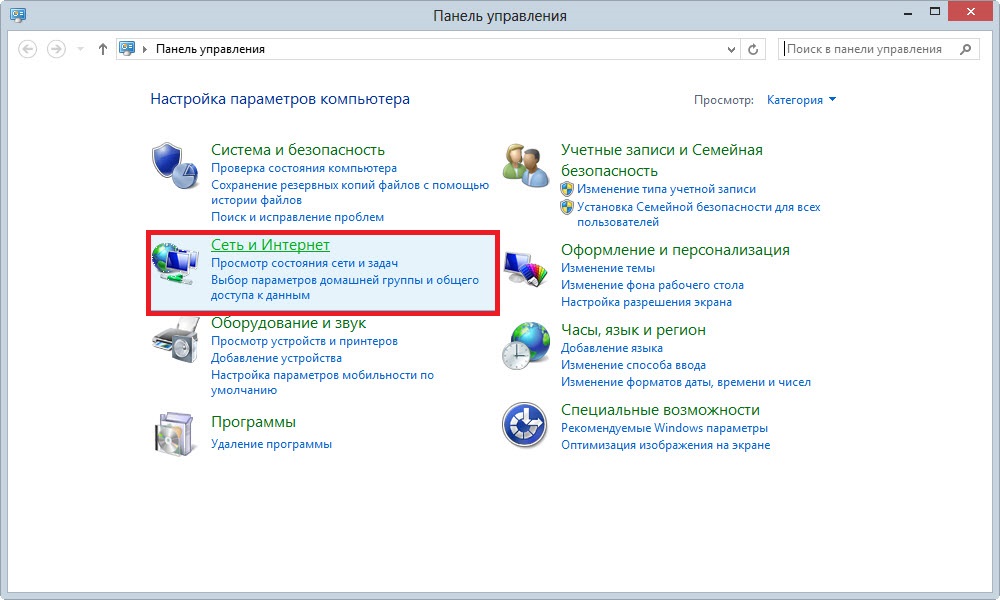This screenshot has height=600, width=1000.
Task: Select Добавление устройства link
Action: [276, 358]
